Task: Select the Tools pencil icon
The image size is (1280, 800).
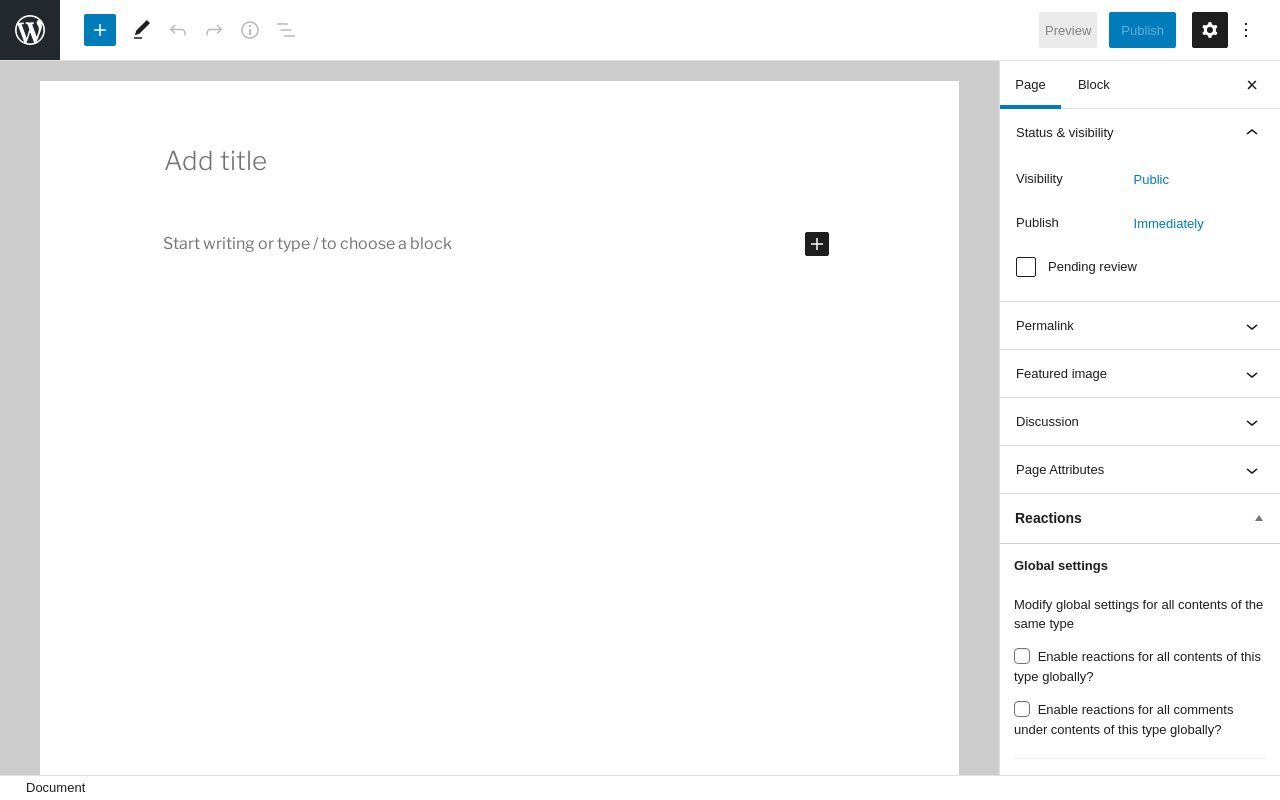Action: coord(142,30)
